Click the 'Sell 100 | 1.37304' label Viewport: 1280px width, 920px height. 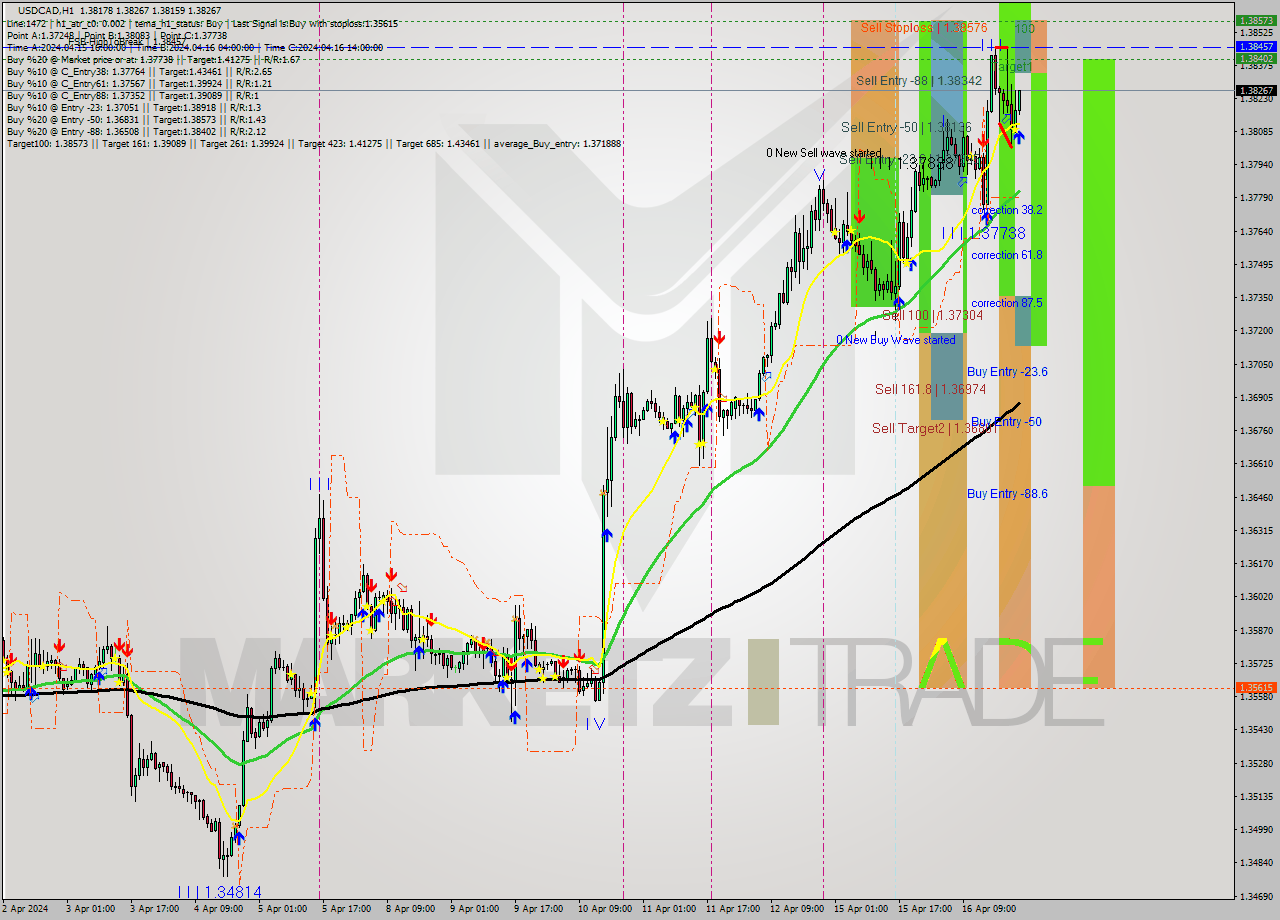tap(932, 315)
